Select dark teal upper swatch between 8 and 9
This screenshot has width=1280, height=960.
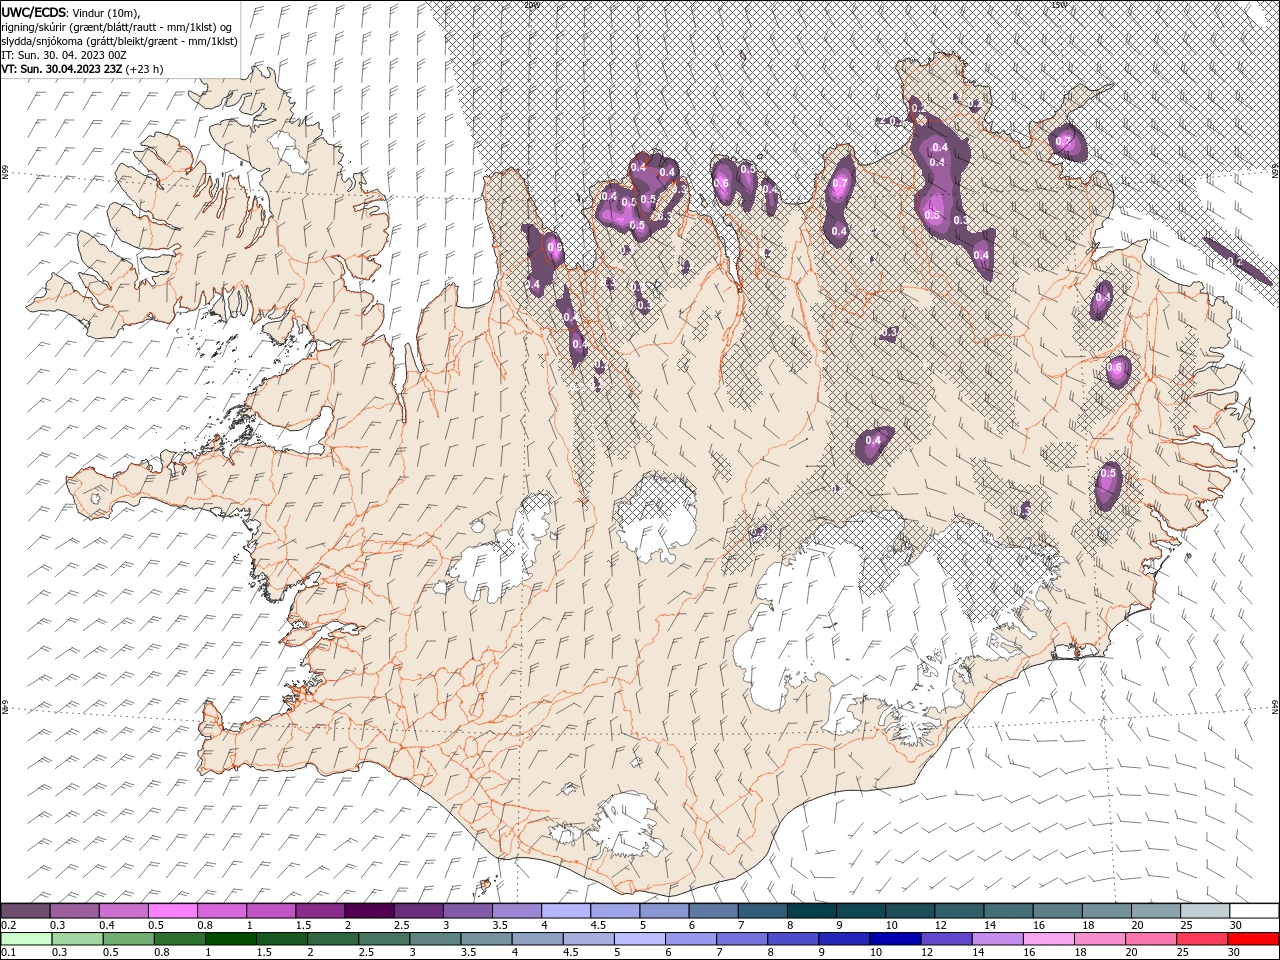(x=811, y=911)
